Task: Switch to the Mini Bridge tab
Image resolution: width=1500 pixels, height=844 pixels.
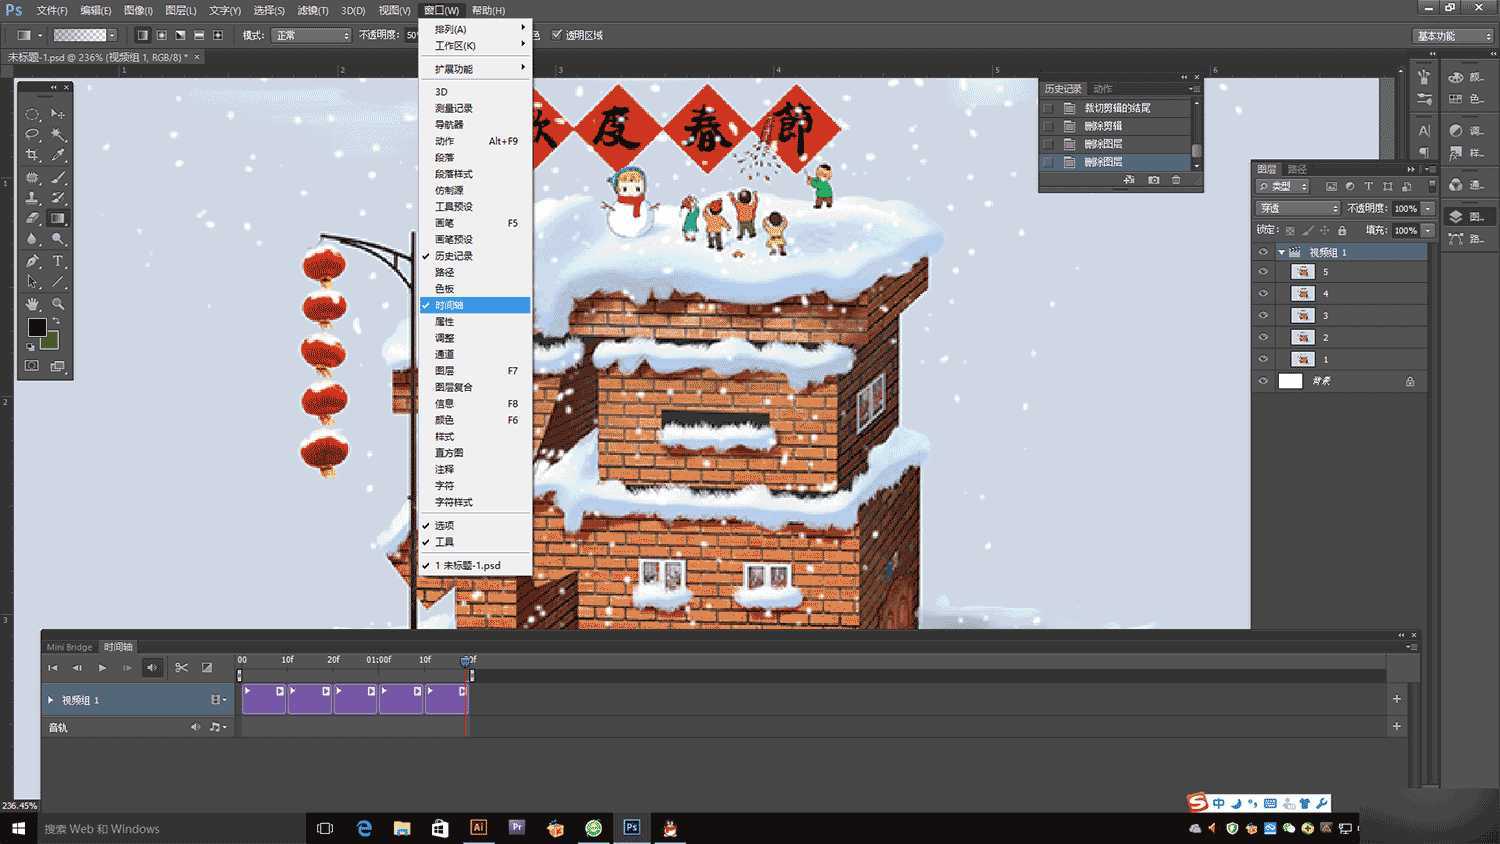Action: click(x=69, y=647)
